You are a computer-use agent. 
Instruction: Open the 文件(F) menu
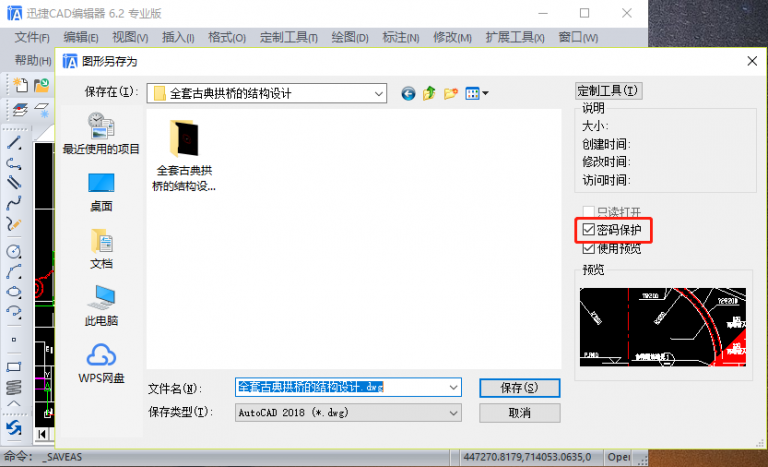[x=32, y=37]
